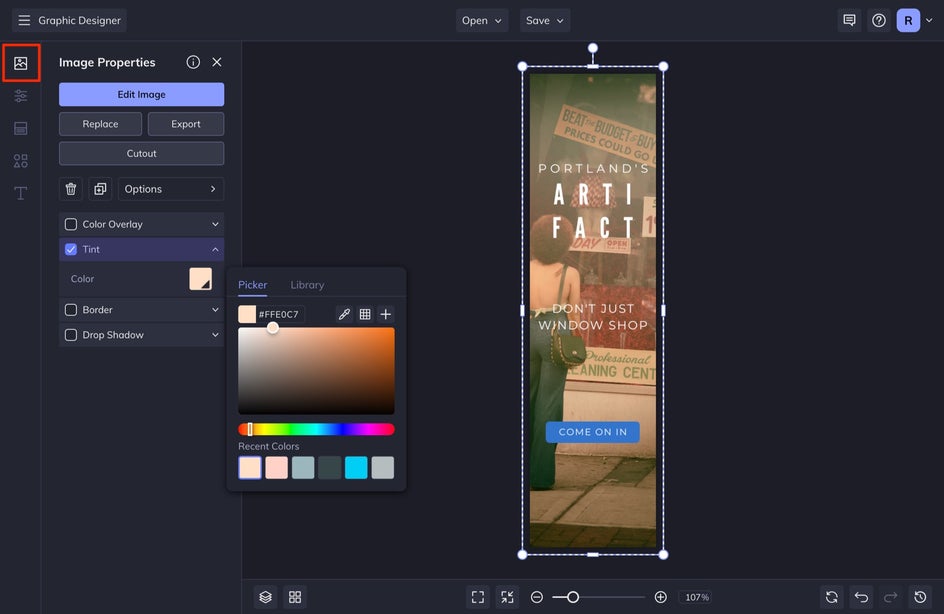Click the hex color field #FFE0C7
This screenshot has height=614, width=944.
pyautogui.click(x=279, y=314)
